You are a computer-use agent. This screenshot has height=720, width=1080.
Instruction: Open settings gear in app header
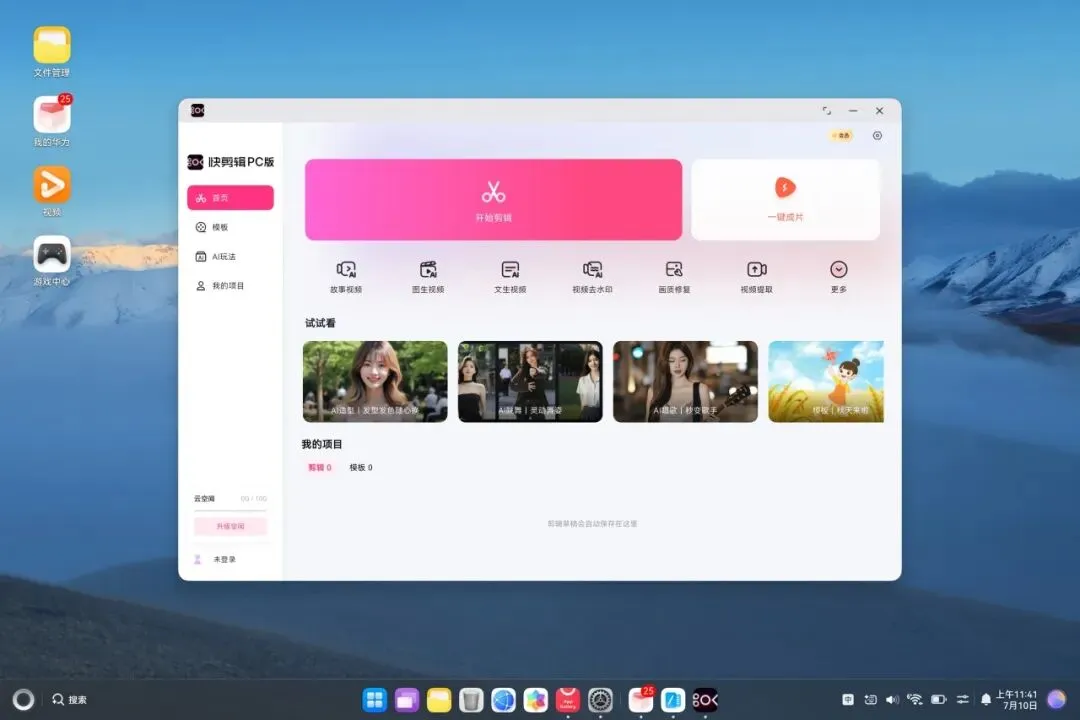877,136
